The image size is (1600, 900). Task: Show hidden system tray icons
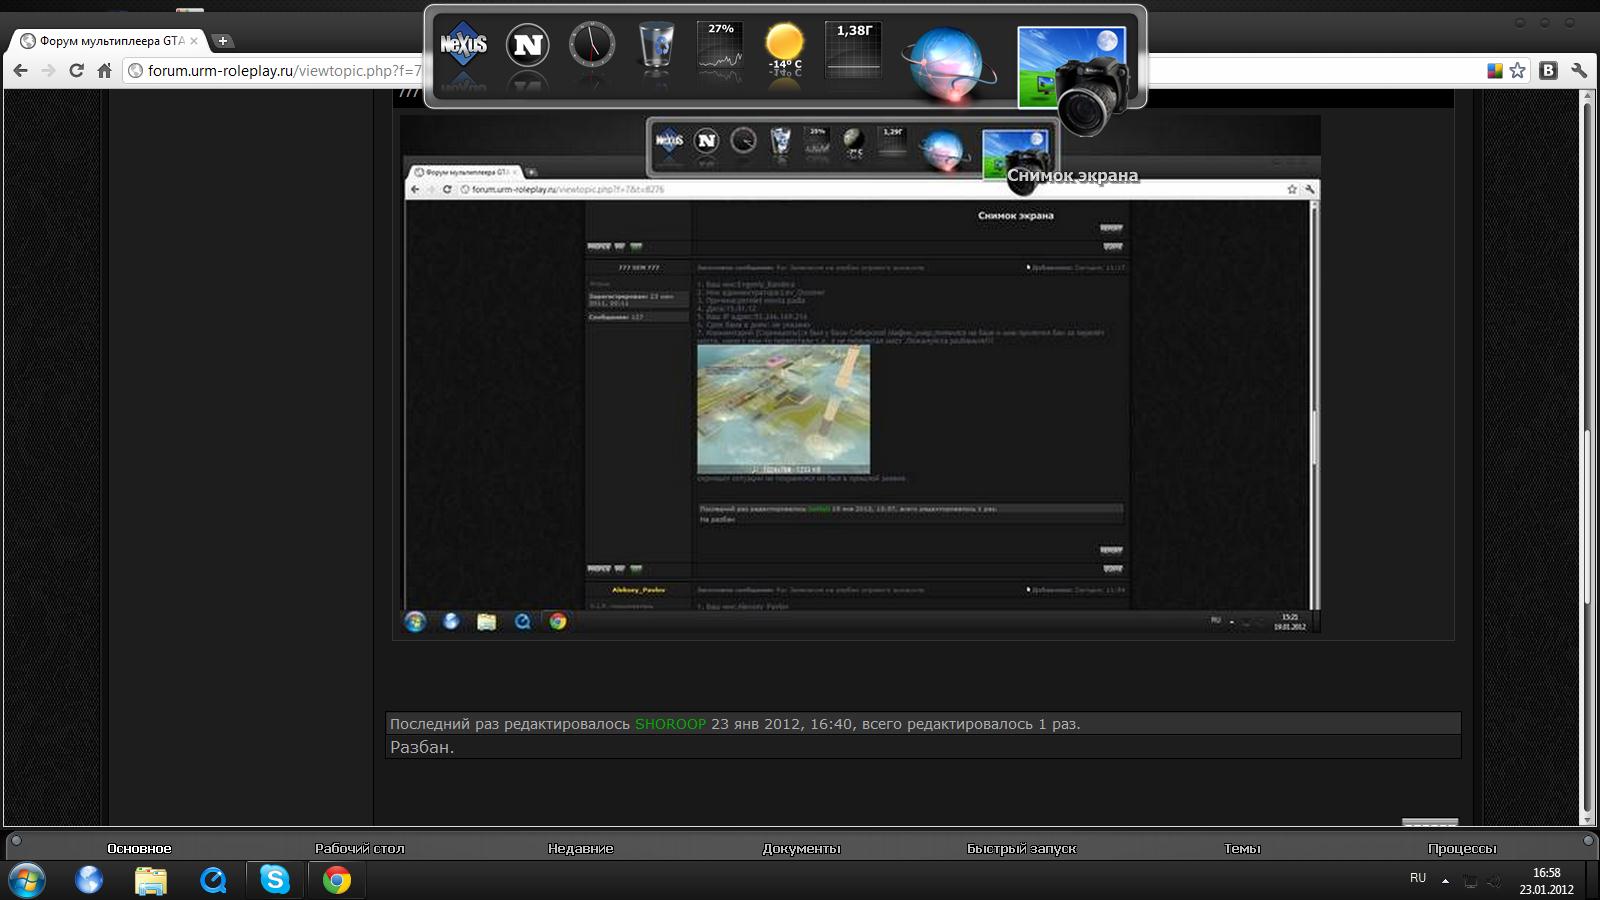click(1445, 880)
